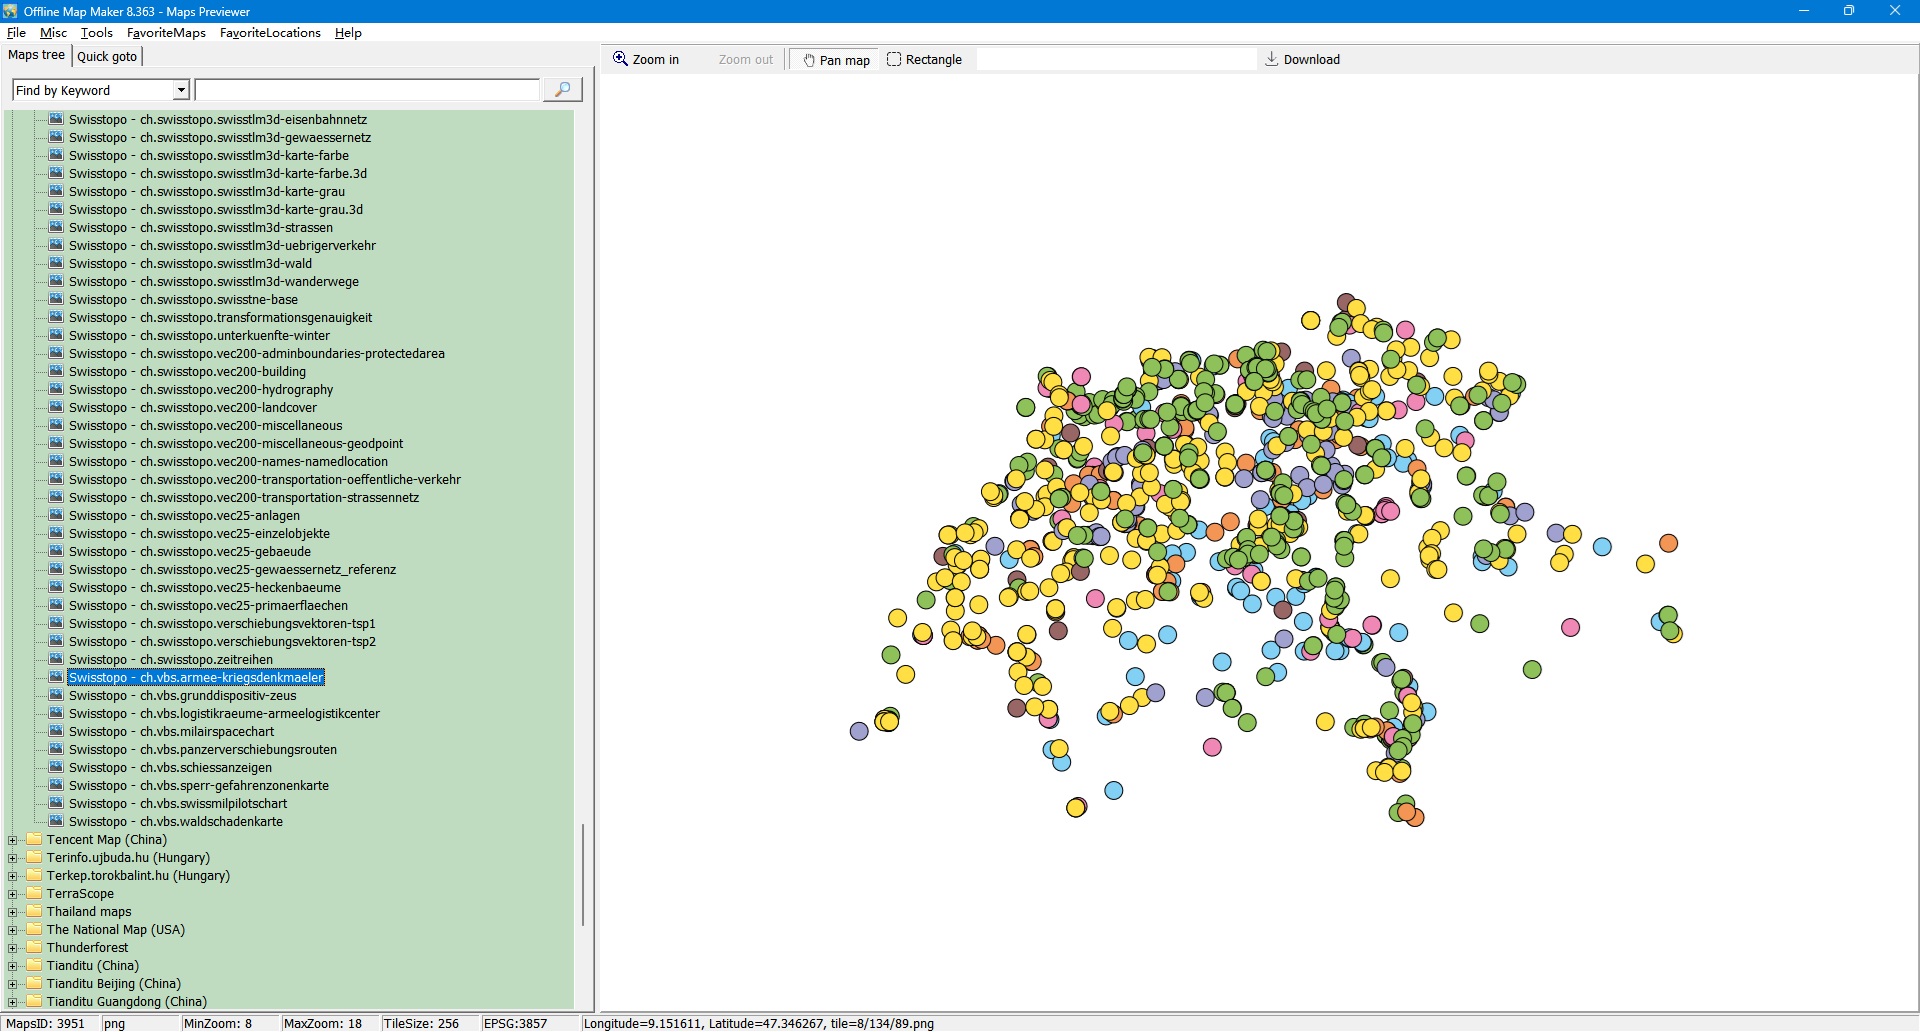This screenshot has width=1920, height=1032.
Task: Choose the Rectangle selection tool
Action: (x=924, y=60)
